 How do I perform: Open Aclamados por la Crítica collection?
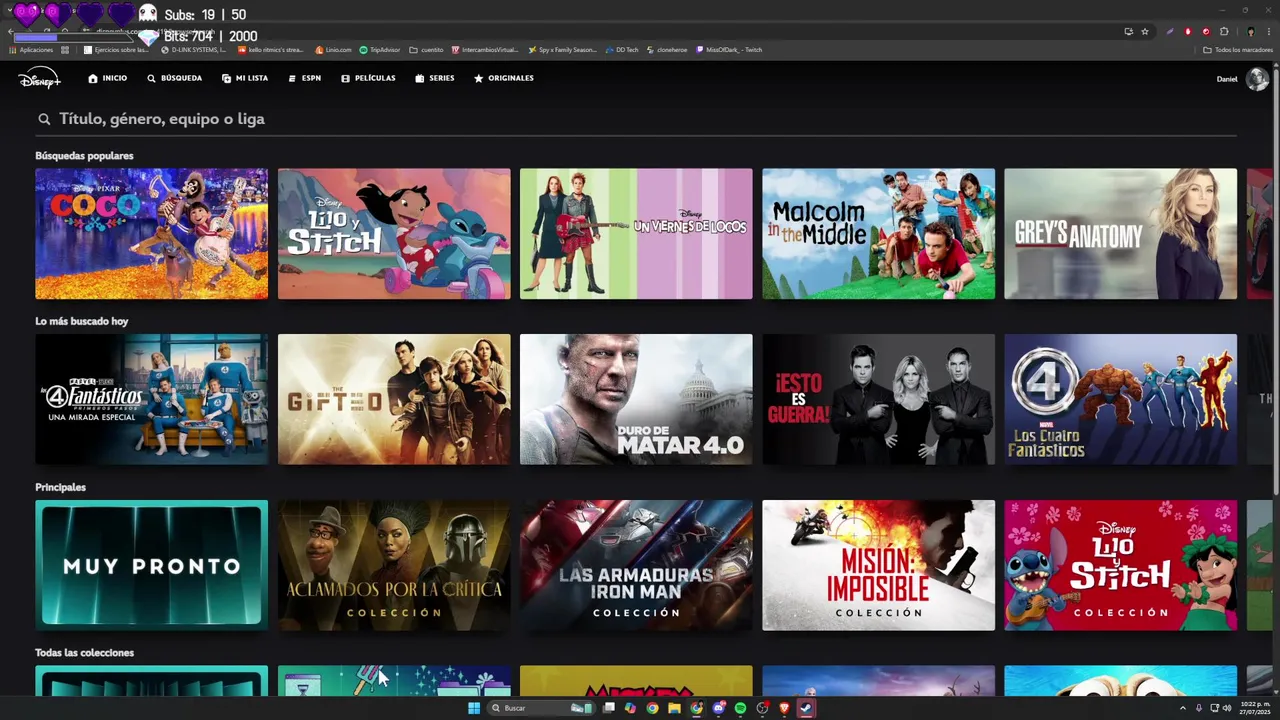click(394, 565)
